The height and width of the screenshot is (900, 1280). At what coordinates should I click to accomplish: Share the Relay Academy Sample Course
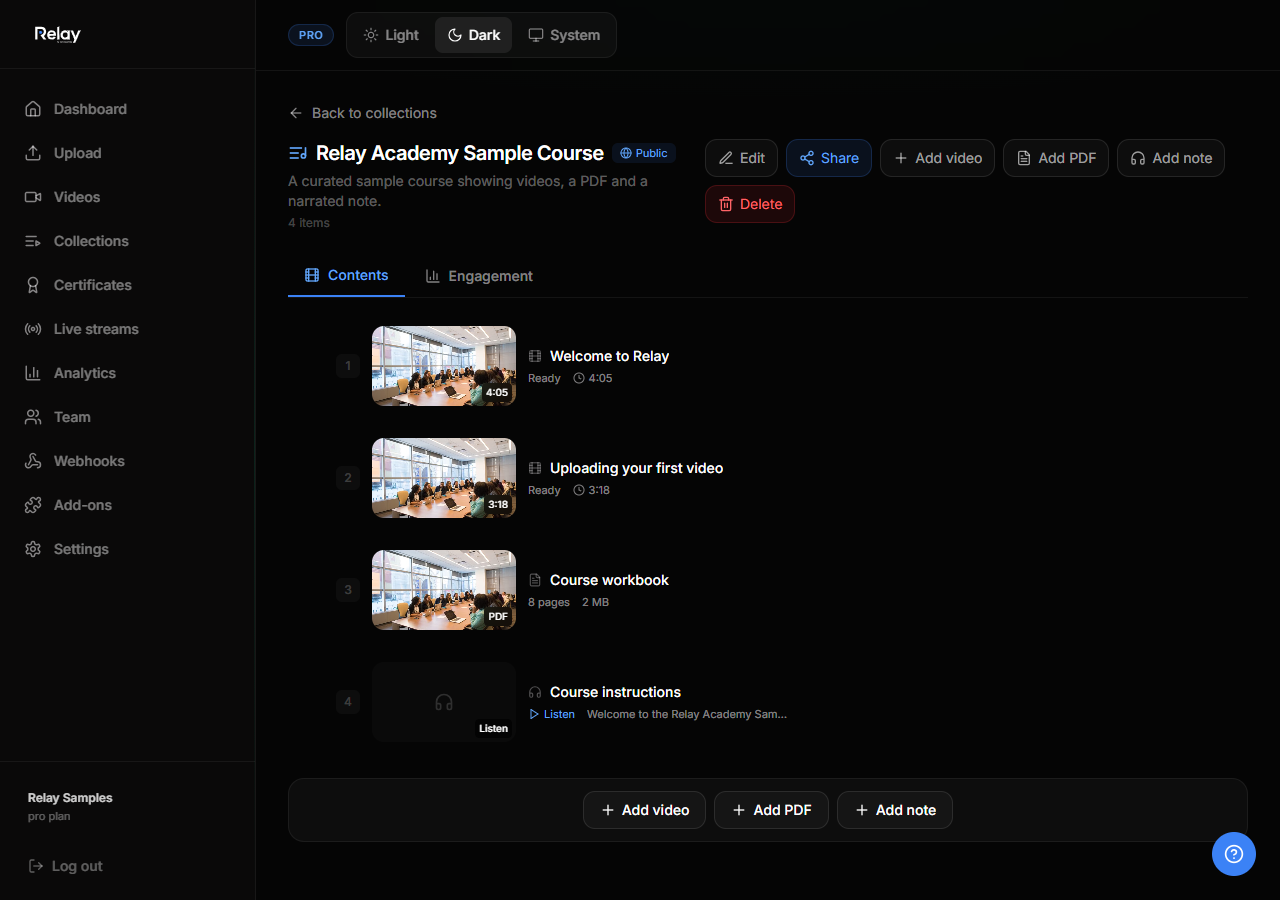tap(829, 158)
